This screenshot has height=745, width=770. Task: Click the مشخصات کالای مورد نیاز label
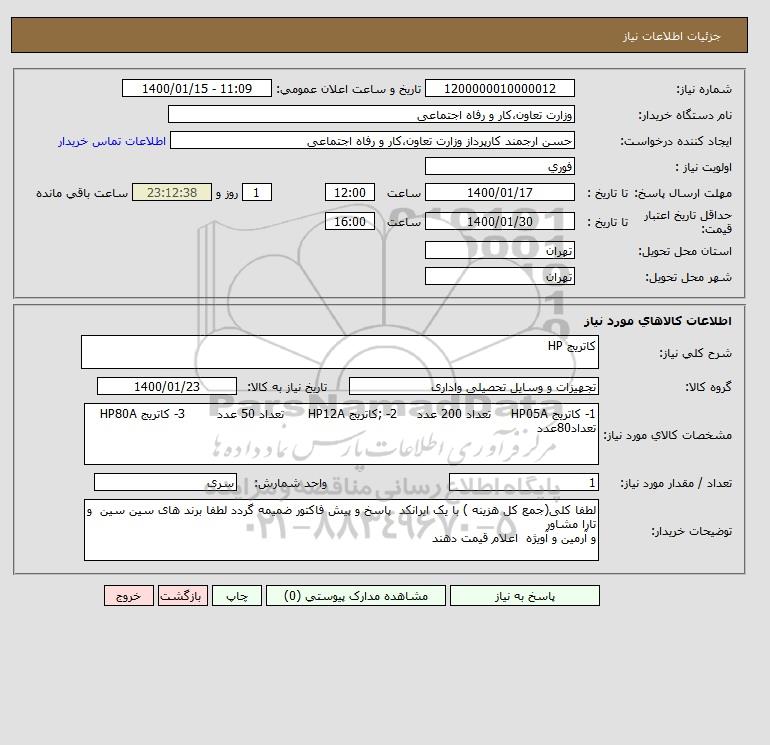(x=668, y=435)
